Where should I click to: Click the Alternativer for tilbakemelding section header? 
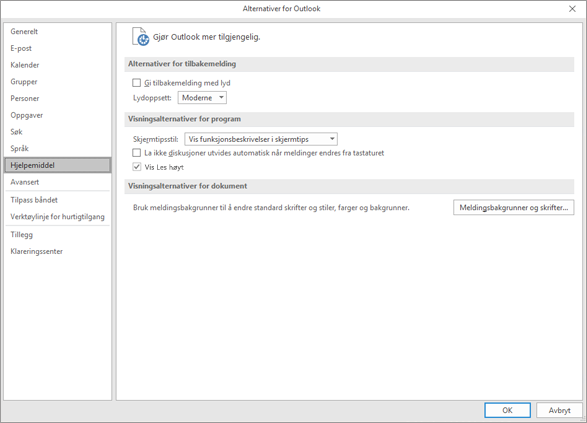click(349, 64)
